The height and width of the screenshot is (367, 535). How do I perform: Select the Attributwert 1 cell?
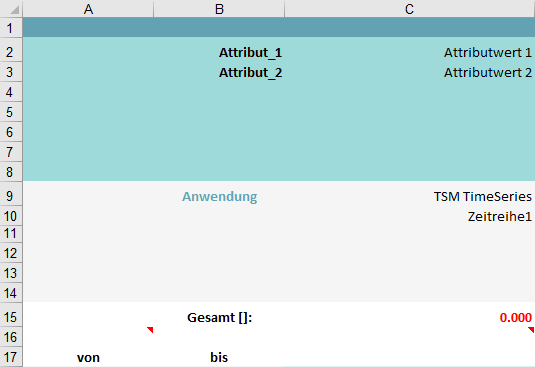409,52
